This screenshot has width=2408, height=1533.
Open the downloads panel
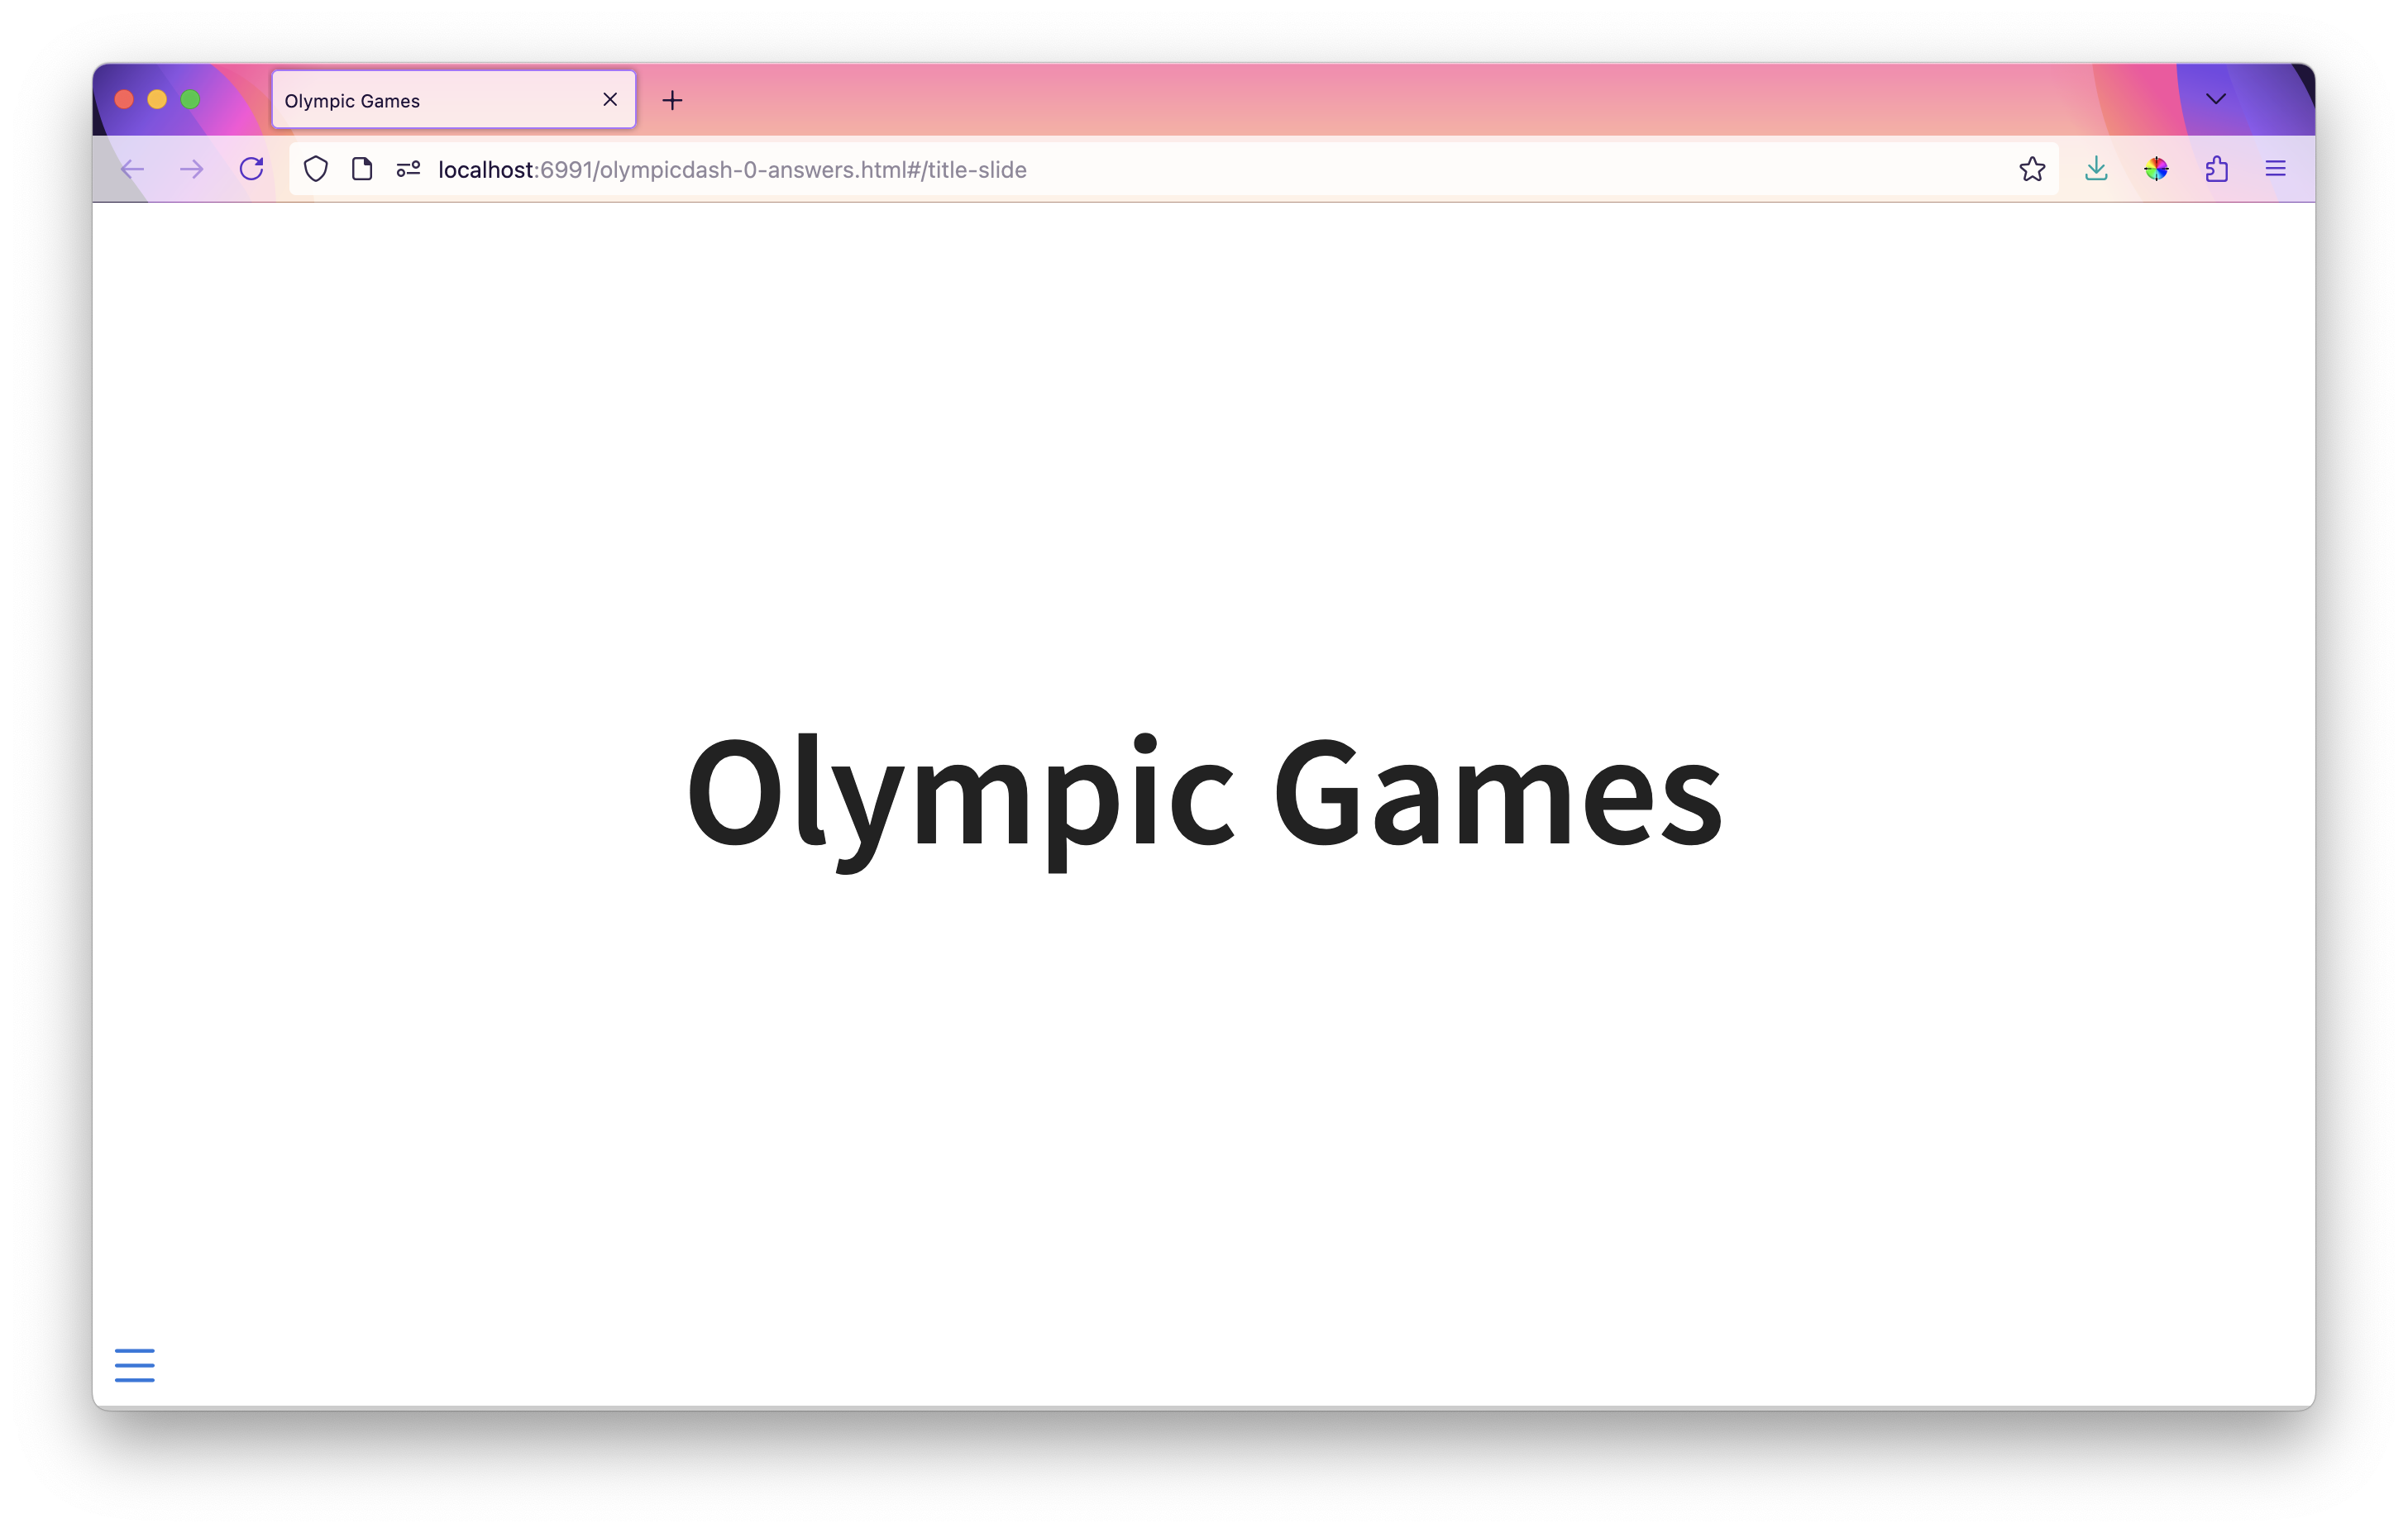pos(2096,169)
